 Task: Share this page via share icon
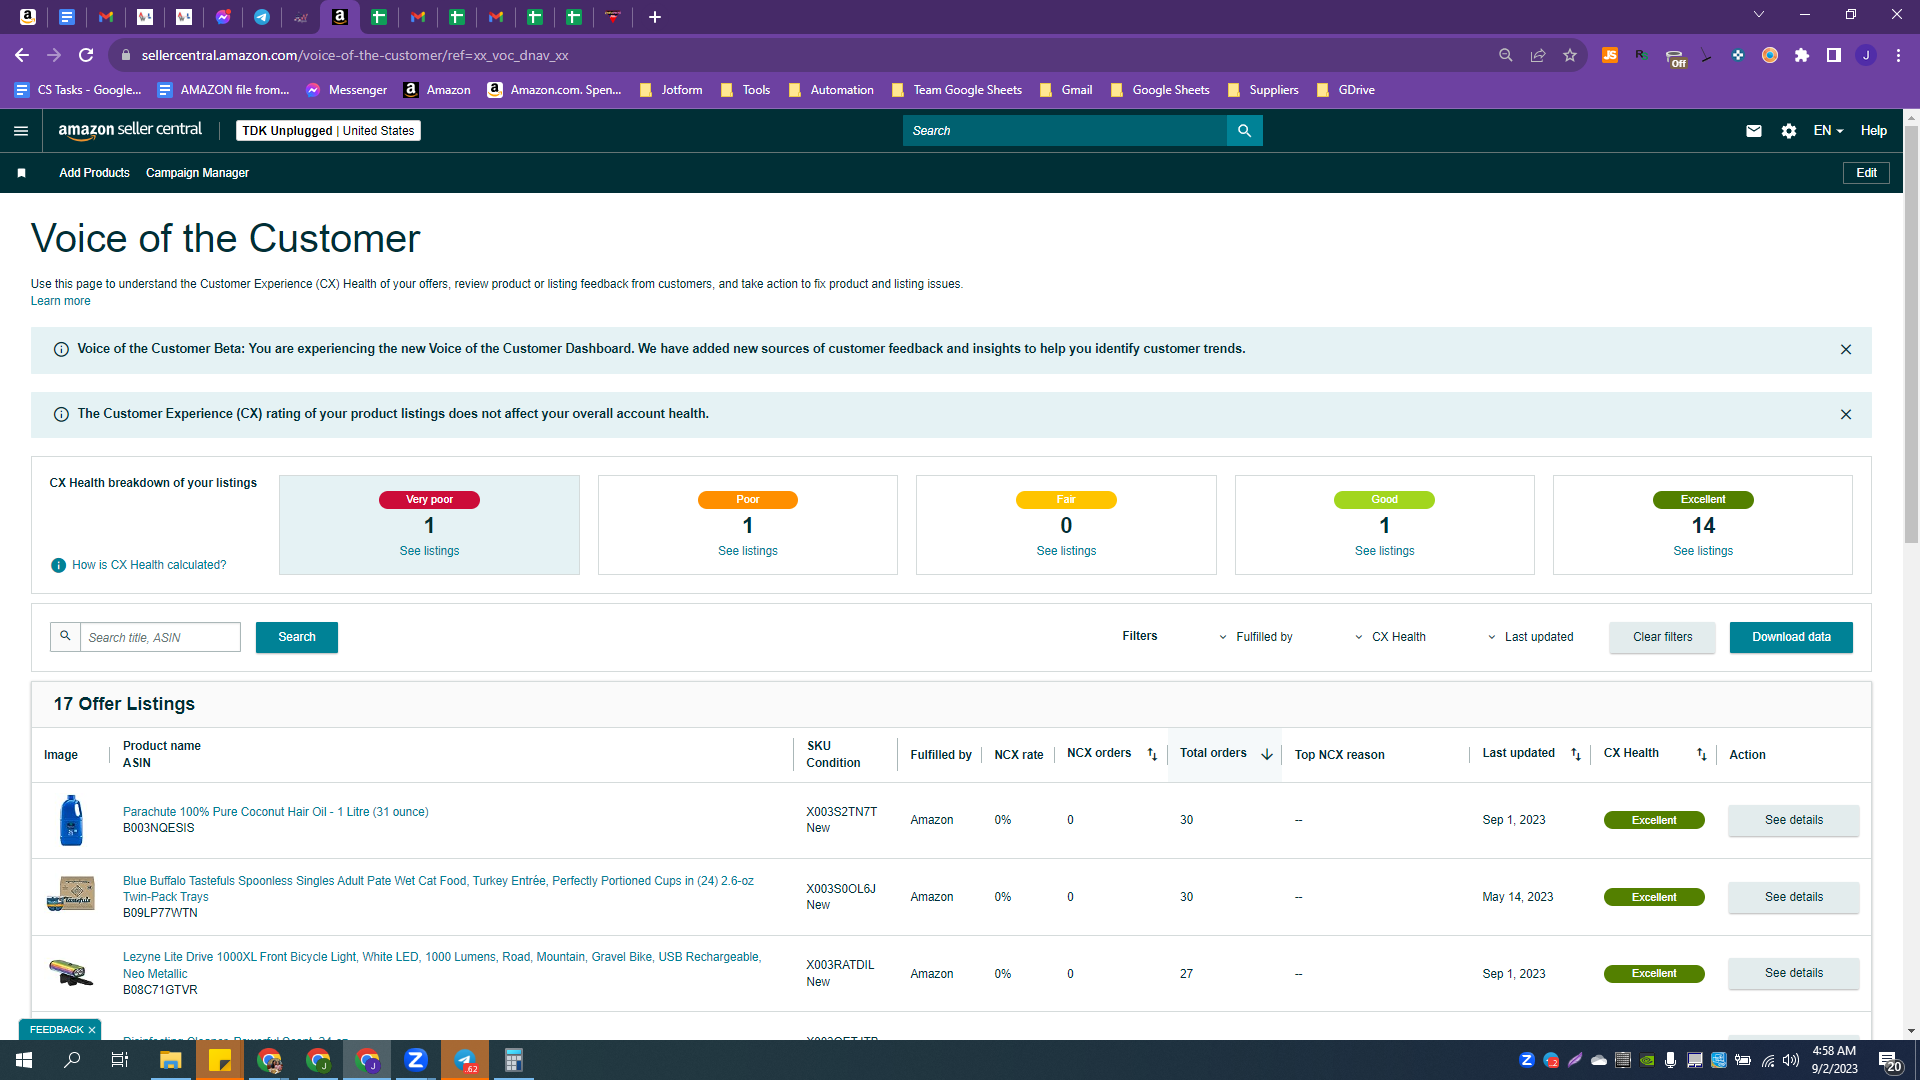[1538, 56]
